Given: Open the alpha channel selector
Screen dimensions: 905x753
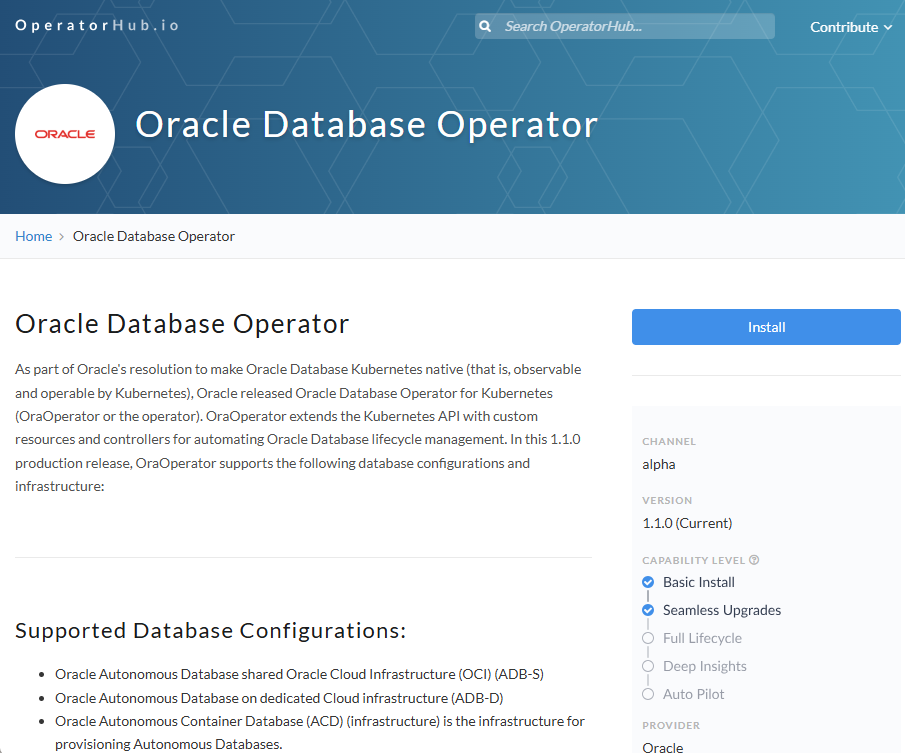Looking at the screenshot, I should click(659, 464).
